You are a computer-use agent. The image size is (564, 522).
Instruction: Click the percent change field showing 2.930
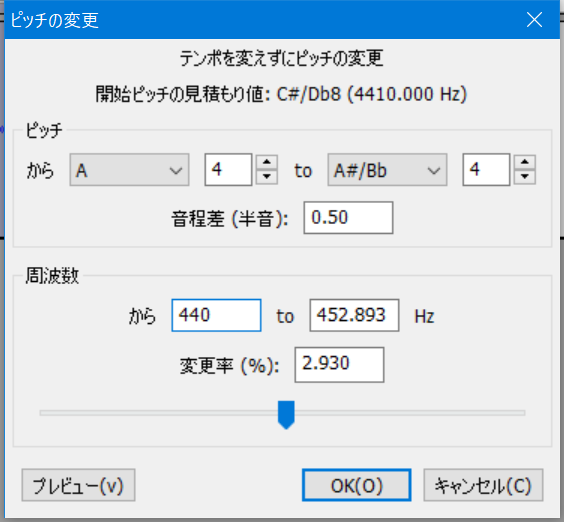[x=339, y=364]
